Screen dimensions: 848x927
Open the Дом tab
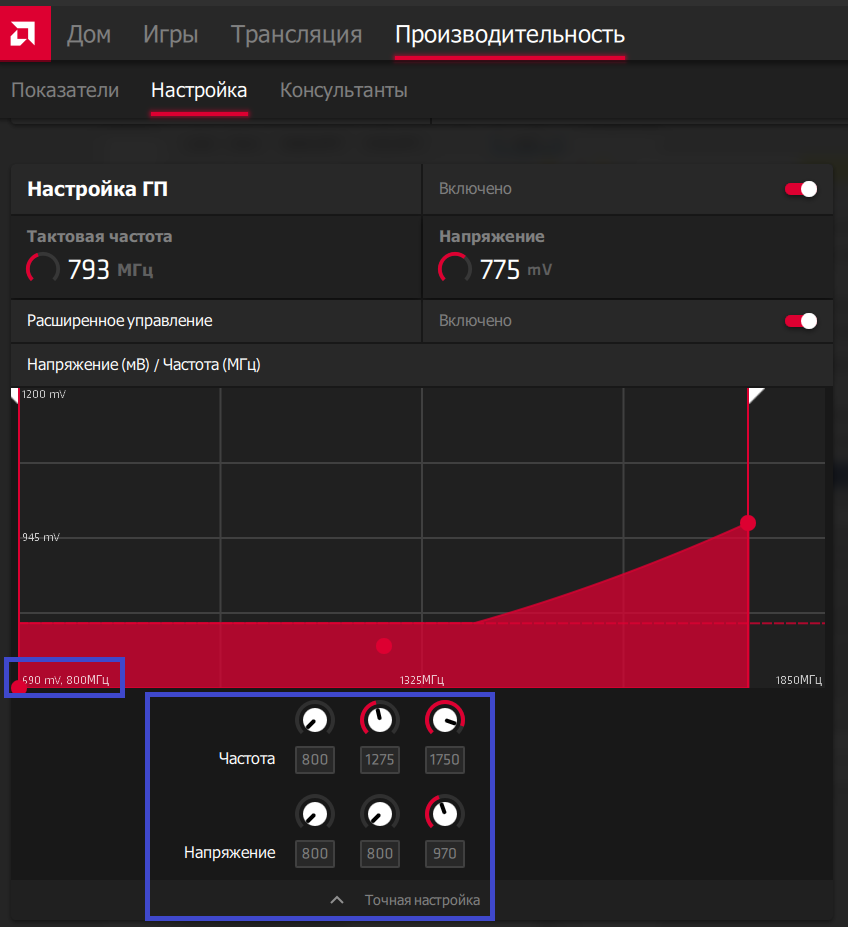click(x=89, y=34)
